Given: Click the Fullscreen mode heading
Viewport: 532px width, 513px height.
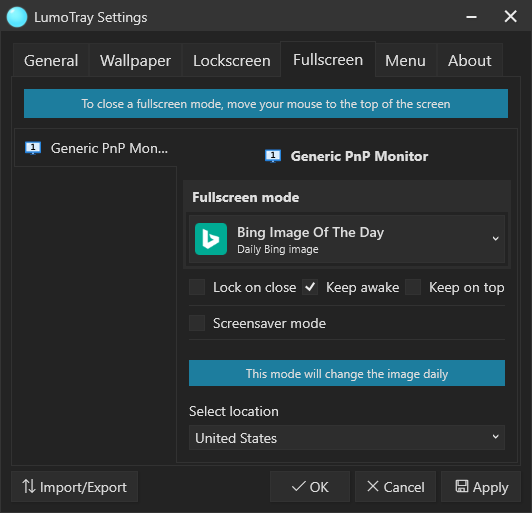Looking at the screenshot, I should pyautogui.click(x=246, y=197).
